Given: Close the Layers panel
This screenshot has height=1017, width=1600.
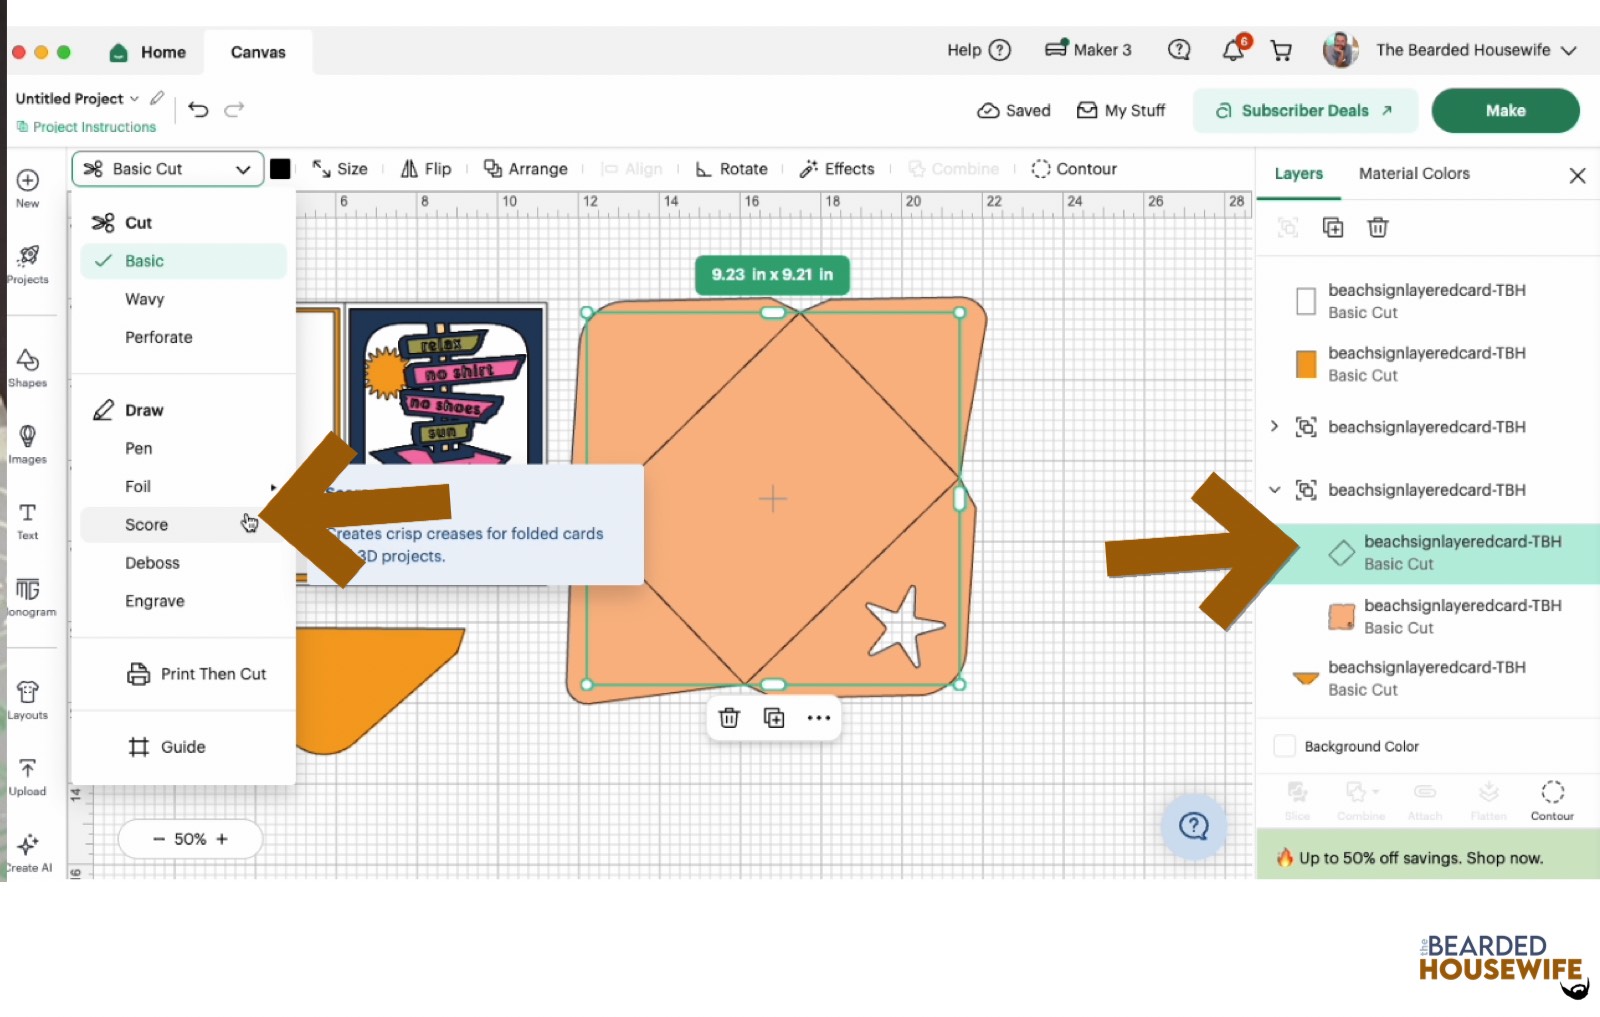Looking at the screenshot, I should (1578, 176).
